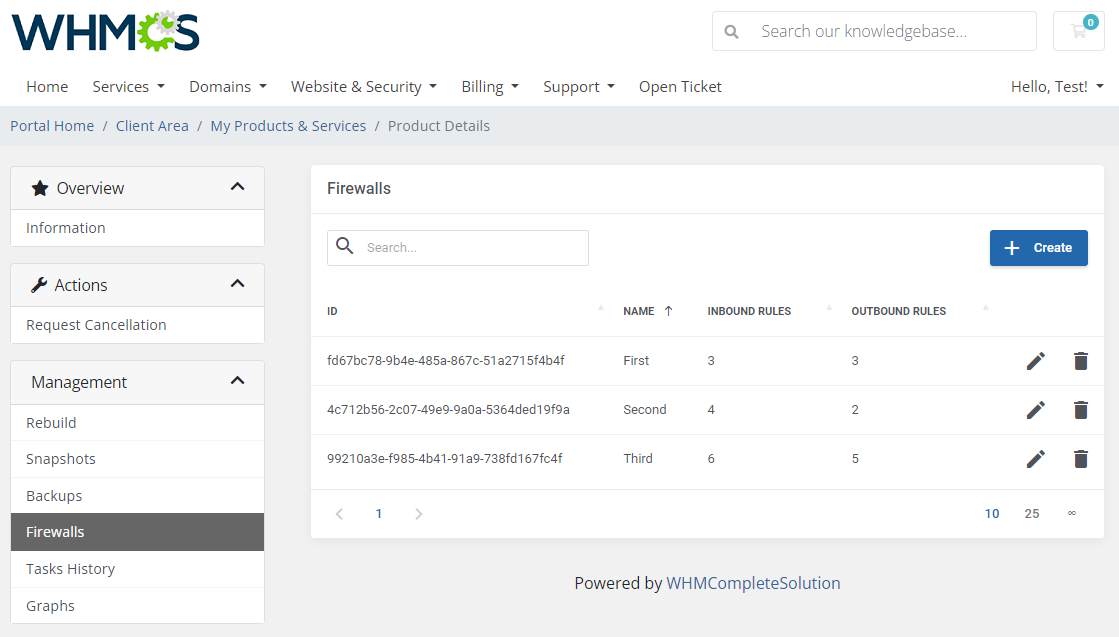Collapse the Management section

tap(238, 381)
